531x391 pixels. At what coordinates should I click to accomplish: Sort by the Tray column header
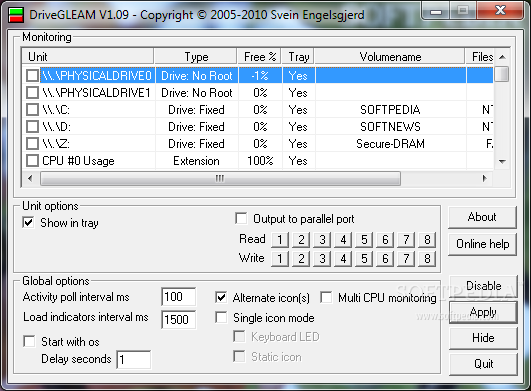pyautogui.click(x=298, y=57)
